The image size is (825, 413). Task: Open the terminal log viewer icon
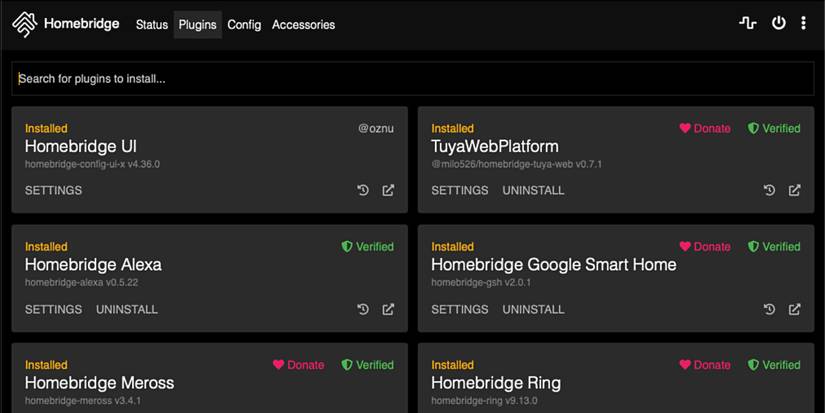point(748,23)
